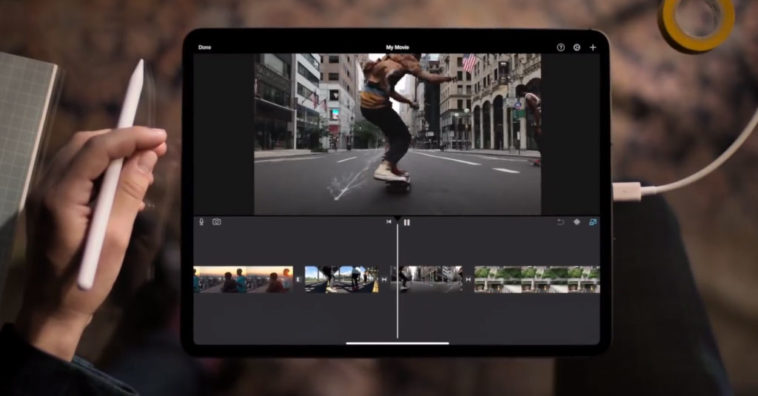Screen dimensions: 758x396
Task: Select the green building clip in timeline
Action: [x=537, y=279]
